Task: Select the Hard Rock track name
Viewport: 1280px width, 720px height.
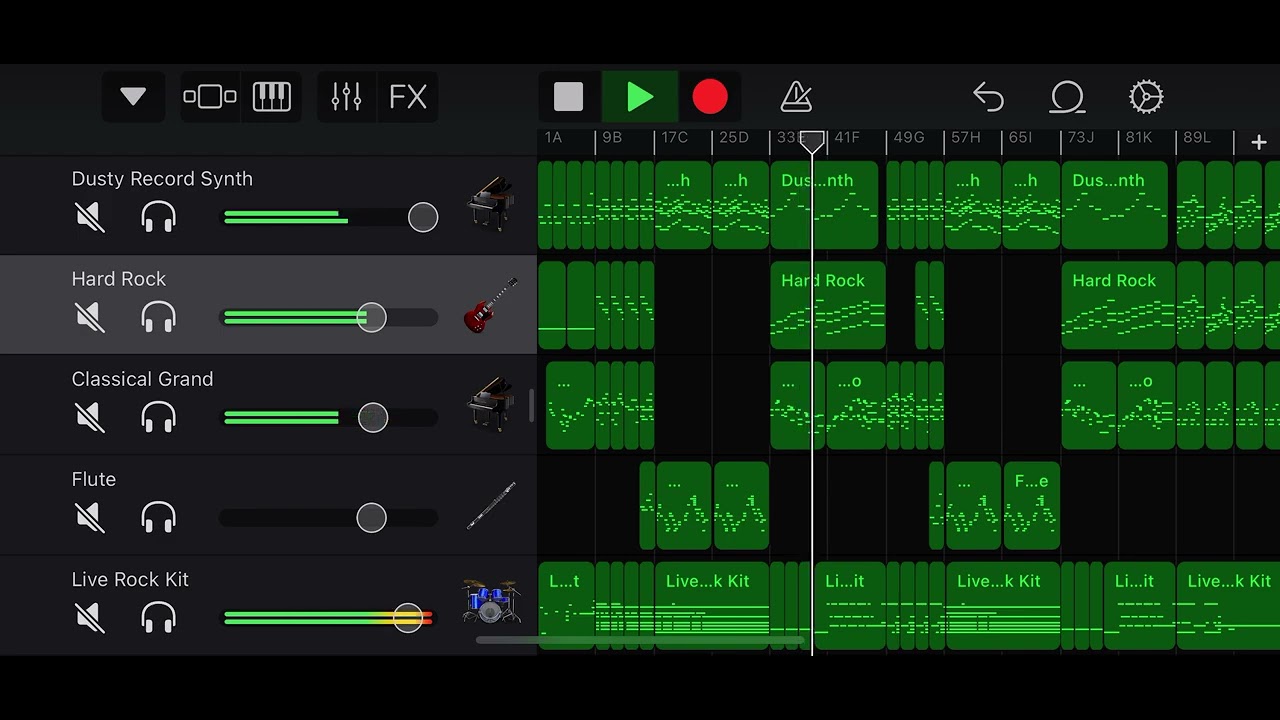Action: [118, 279]
